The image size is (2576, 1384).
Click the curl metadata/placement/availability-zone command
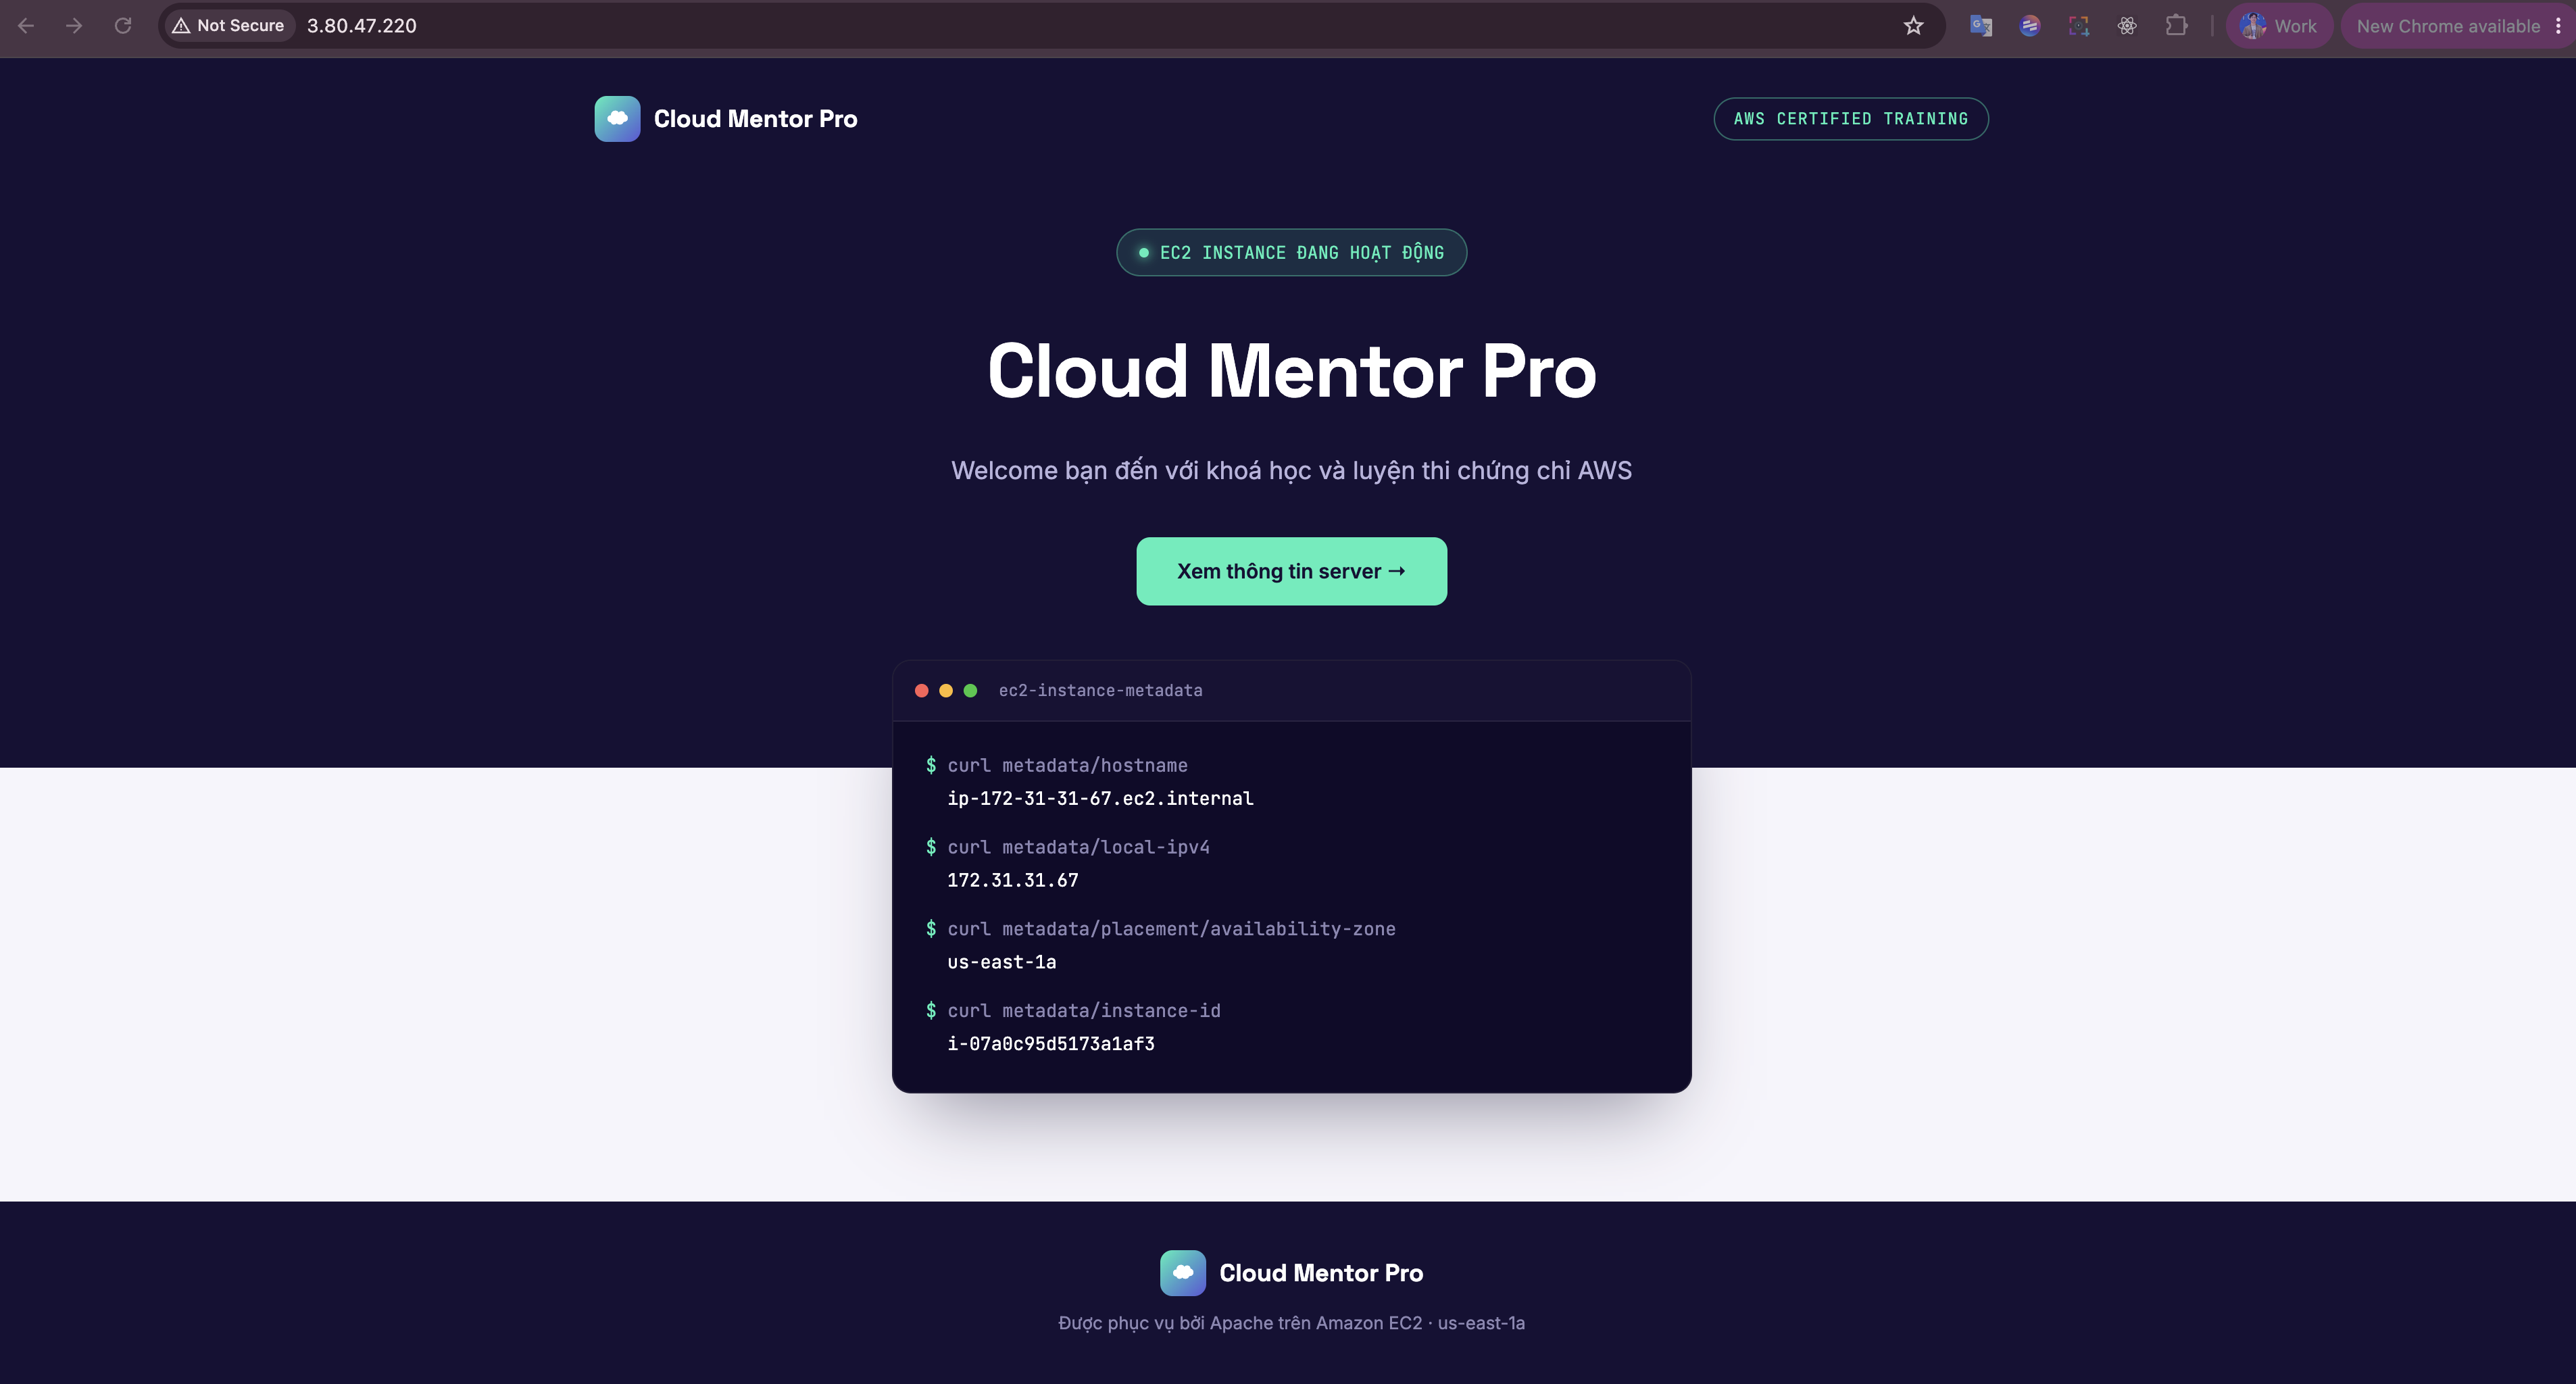point(1160,930)
